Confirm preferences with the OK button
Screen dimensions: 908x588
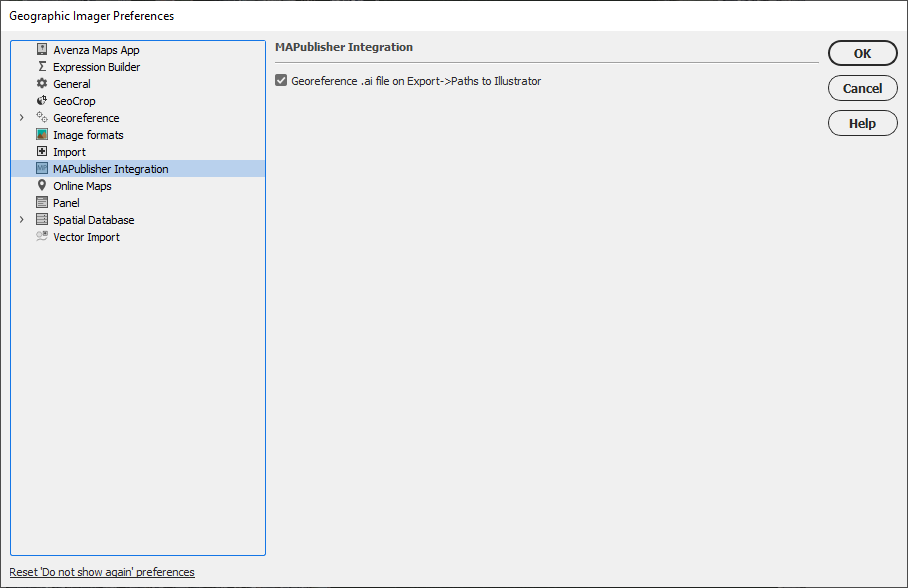point(862,53)
